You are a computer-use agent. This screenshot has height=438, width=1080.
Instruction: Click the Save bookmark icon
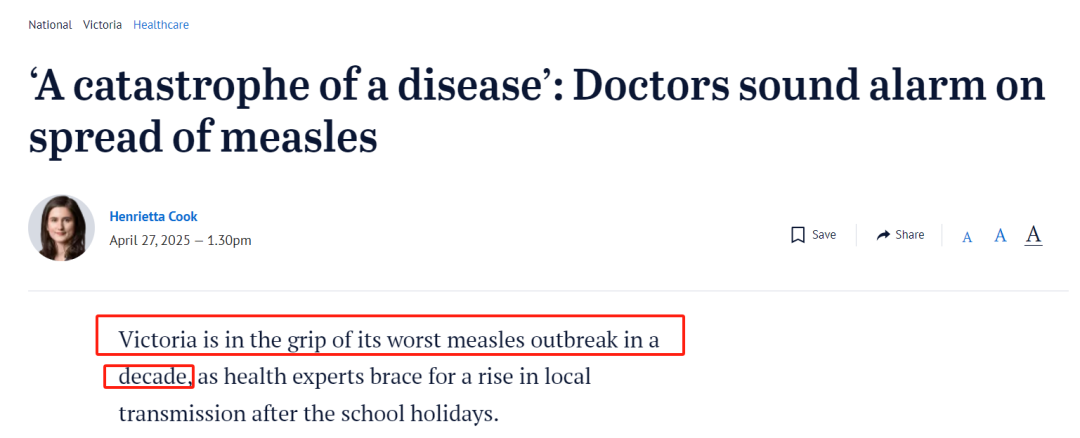798,235
